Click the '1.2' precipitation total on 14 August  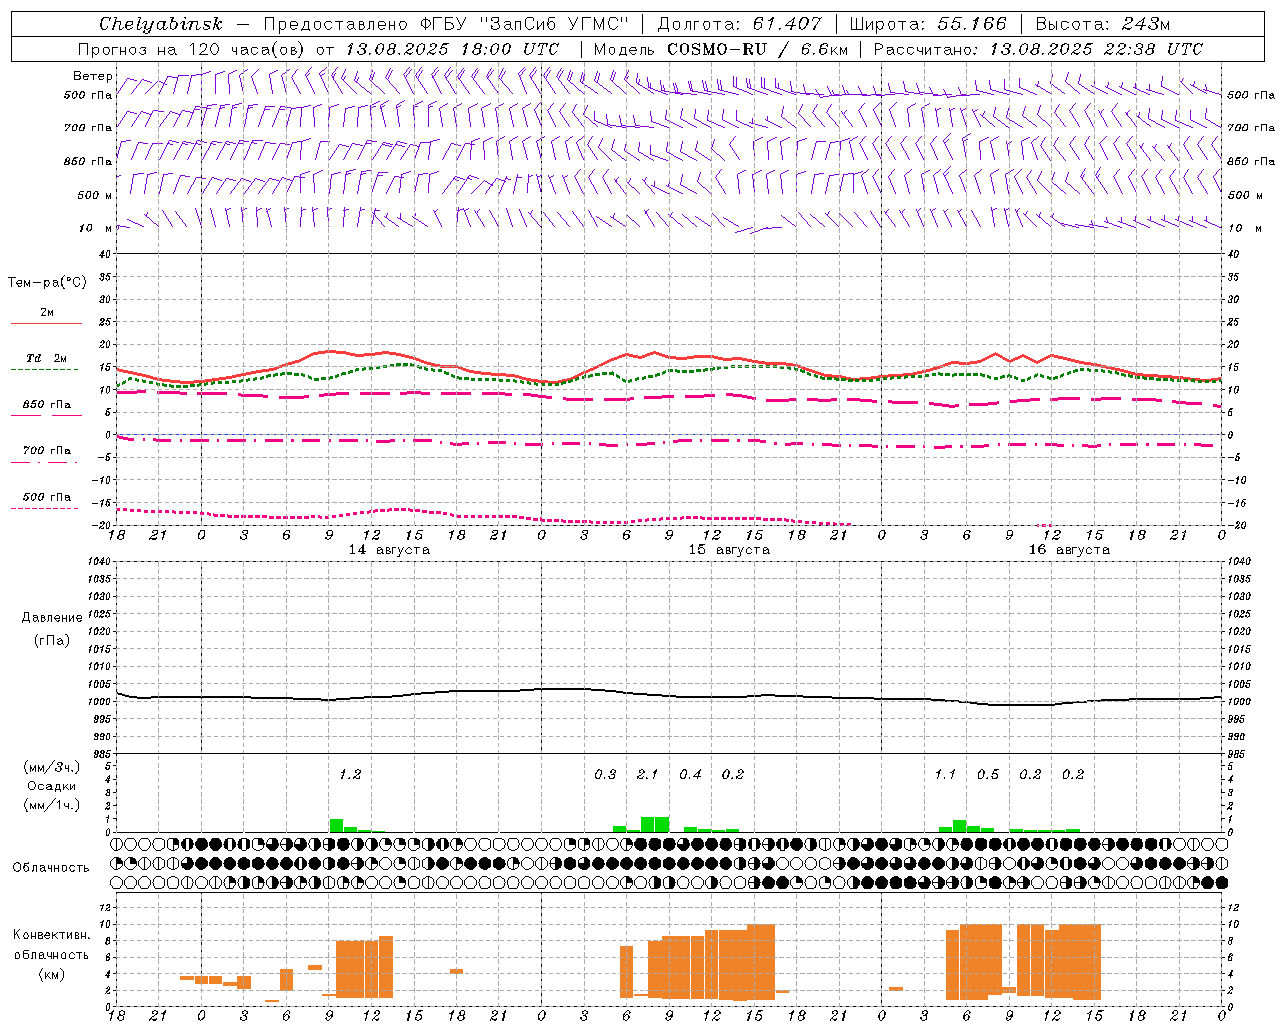(x=349, y=775)
